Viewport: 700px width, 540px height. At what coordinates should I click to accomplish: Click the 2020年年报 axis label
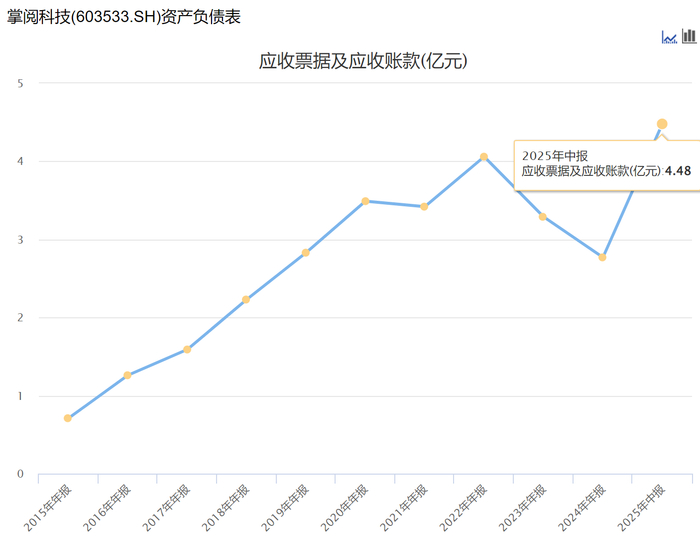(344, 508)
